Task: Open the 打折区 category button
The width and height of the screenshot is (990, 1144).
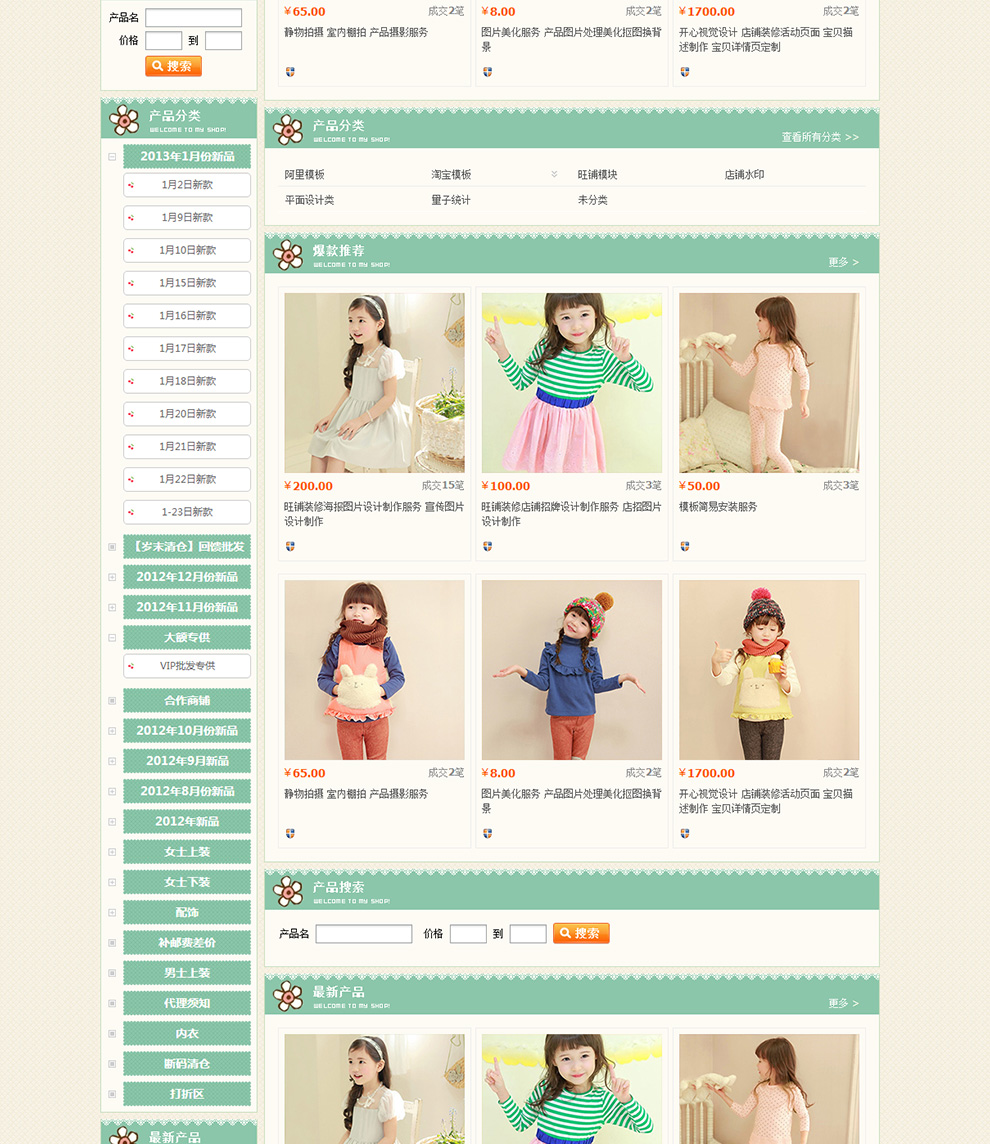Action: pyautogui.click(x=187, y=1094)
